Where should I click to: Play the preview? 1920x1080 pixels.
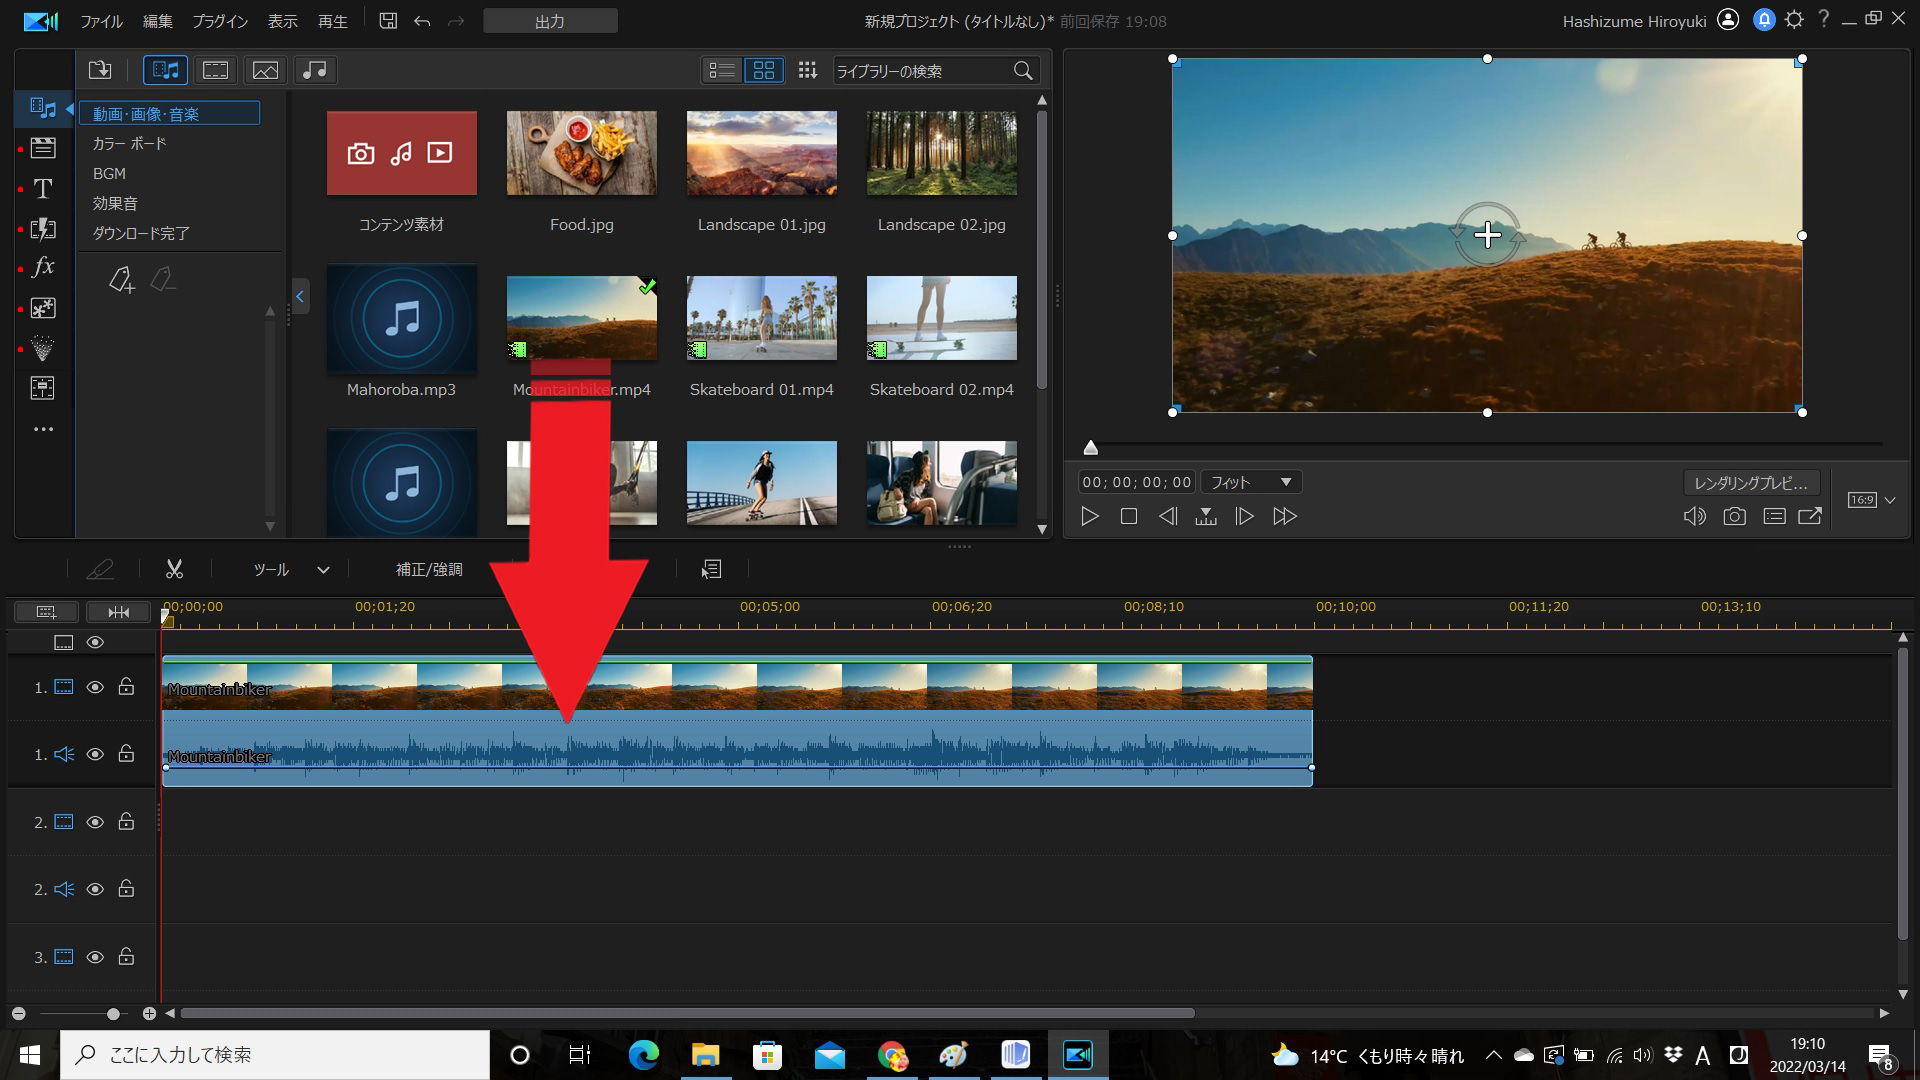click(x=1090, y=517)
